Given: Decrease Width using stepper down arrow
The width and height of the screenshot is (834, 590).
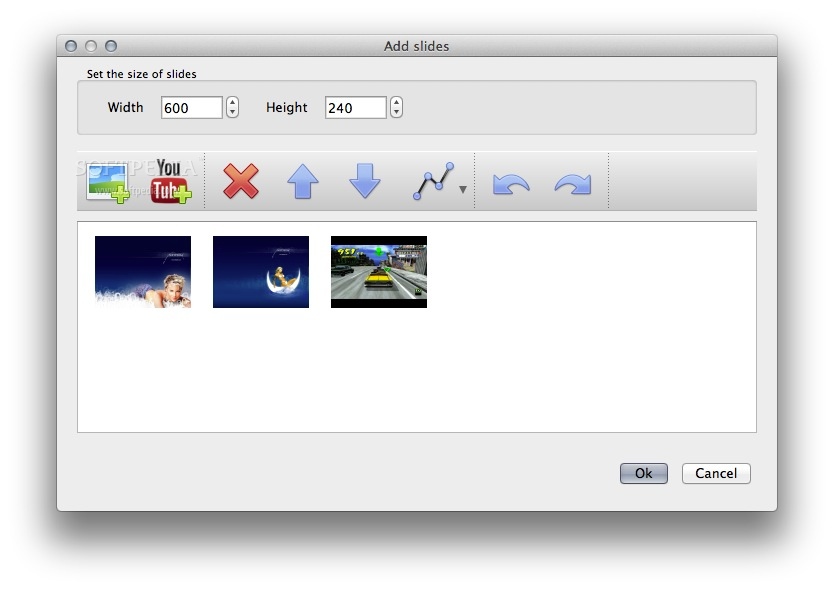Looking at the screenshot, I should pos(233,113).
